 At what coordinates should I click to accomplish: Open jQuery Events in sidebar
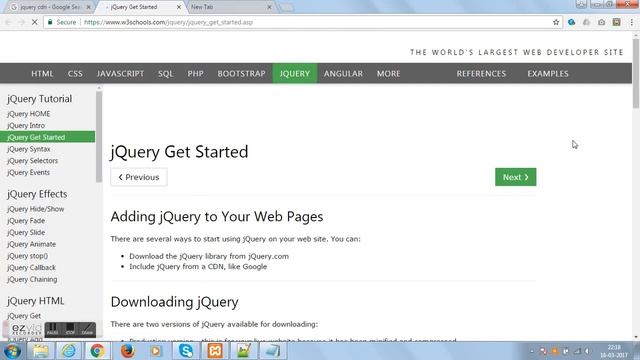[x=28, y=172]
